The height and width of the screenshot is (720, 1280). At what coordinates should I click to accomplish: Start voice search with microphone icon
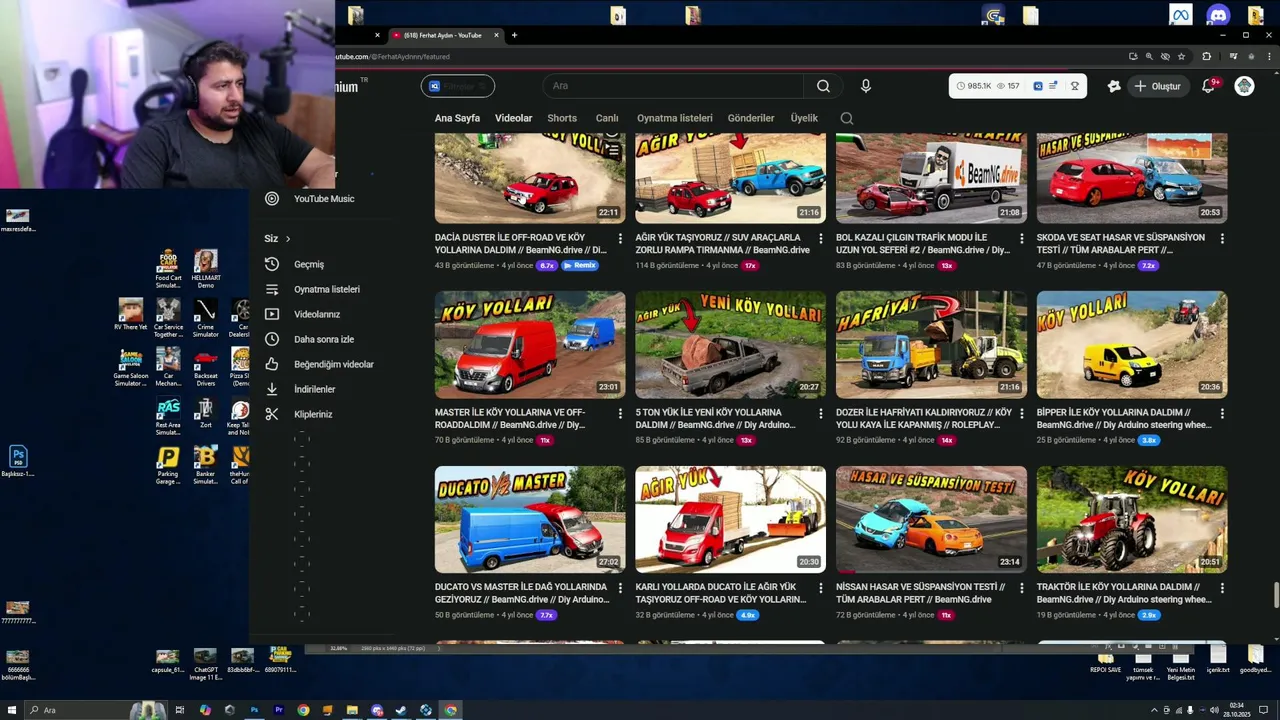pos(866,86)
